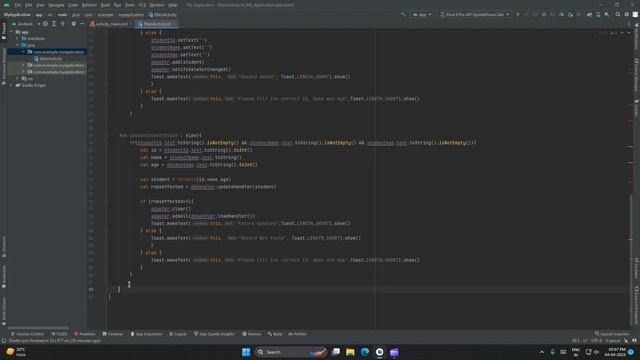Screen dimensions: 640x360
Task: Open the weather widget on taskbar
Action: pyautogui.click(x=16, y=352)
